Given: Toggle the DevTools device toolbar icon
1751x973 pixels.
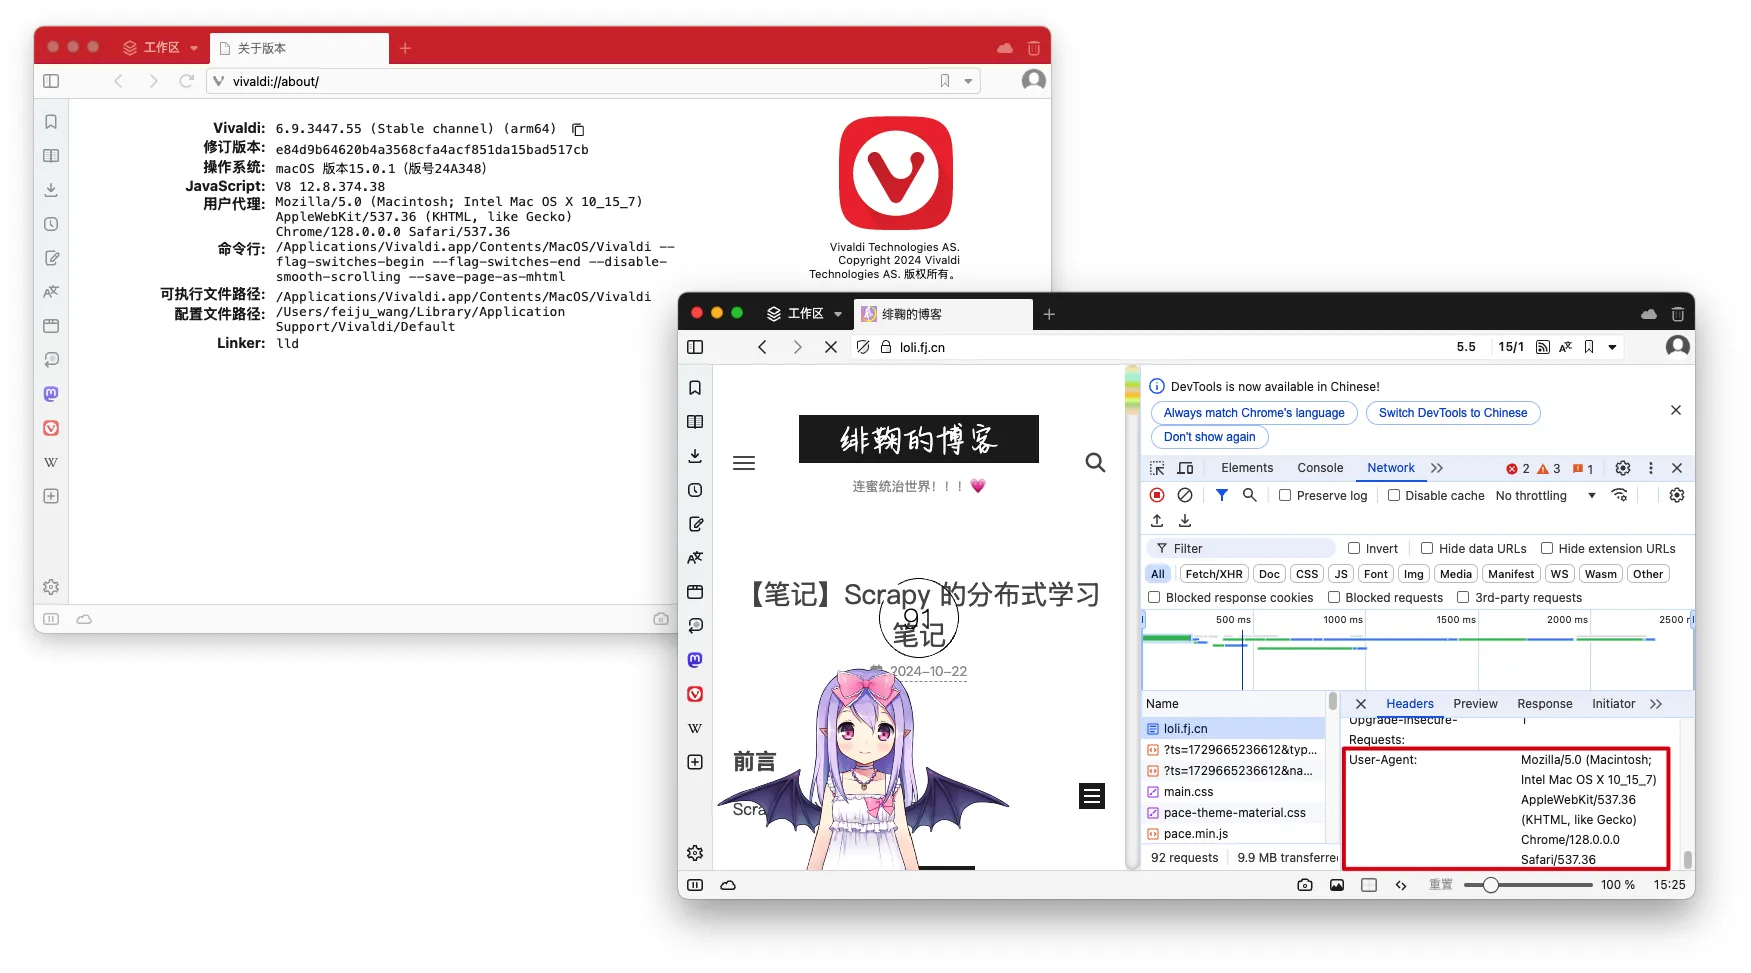Looking at the screenshot, I should (1186, 468).
